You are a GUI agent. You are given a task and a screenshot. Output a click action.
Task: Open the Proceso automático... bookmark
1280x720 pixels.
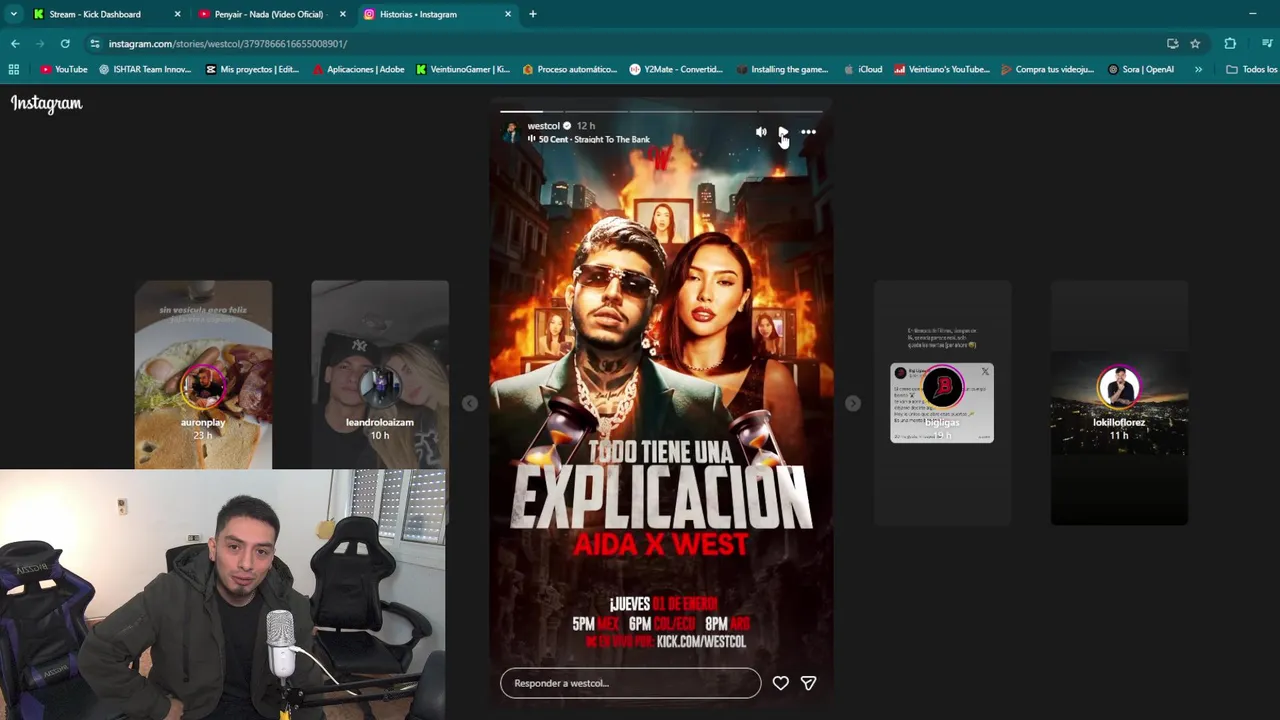tap(570, 70)
